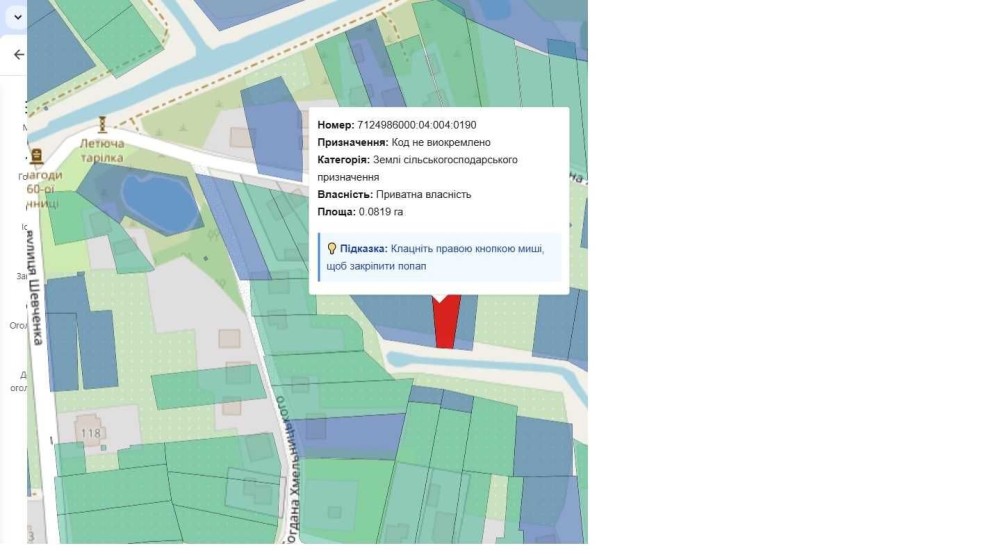Click the Підказка hint box
The image size is (1000, 555).
[x=440, y=257]
